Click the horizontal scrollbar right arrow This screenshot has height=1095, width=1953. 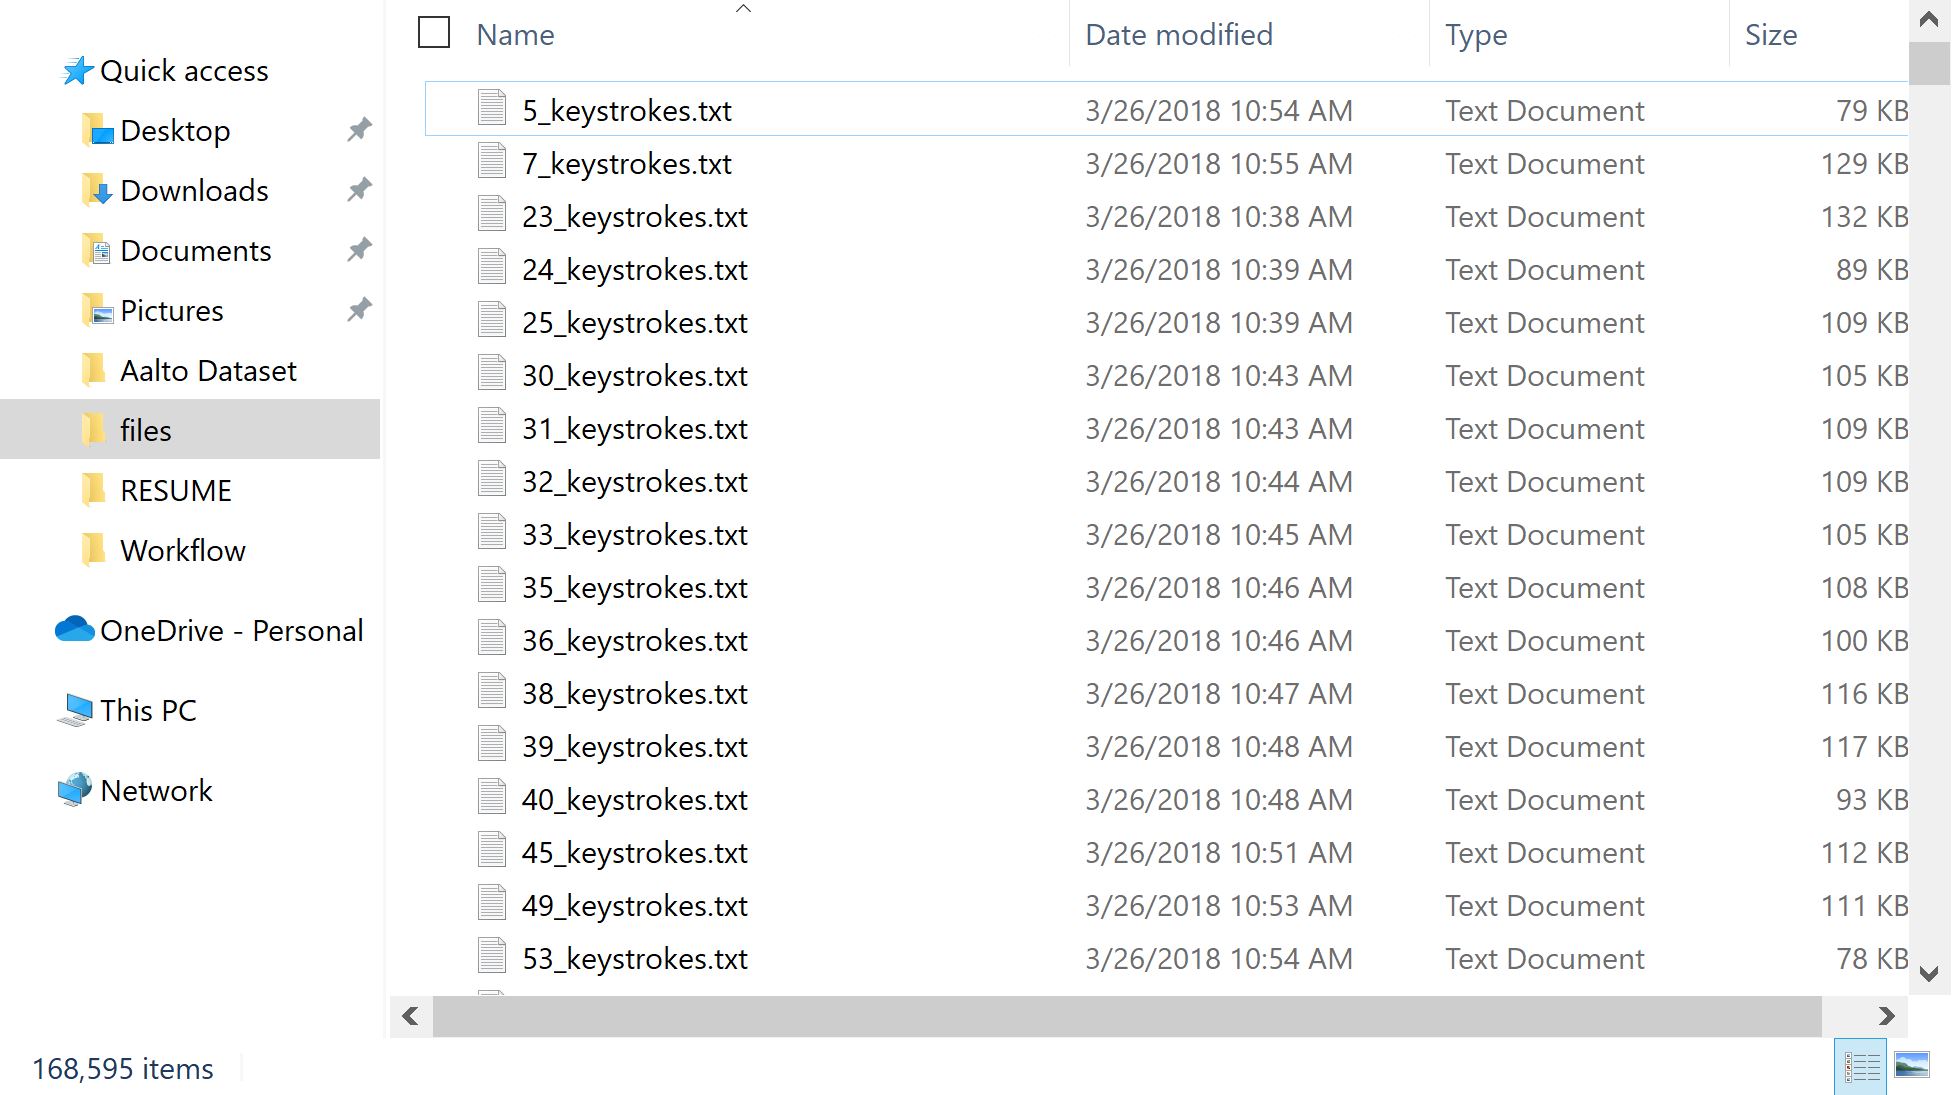pyautogui.click(x=1886, y=1017)
